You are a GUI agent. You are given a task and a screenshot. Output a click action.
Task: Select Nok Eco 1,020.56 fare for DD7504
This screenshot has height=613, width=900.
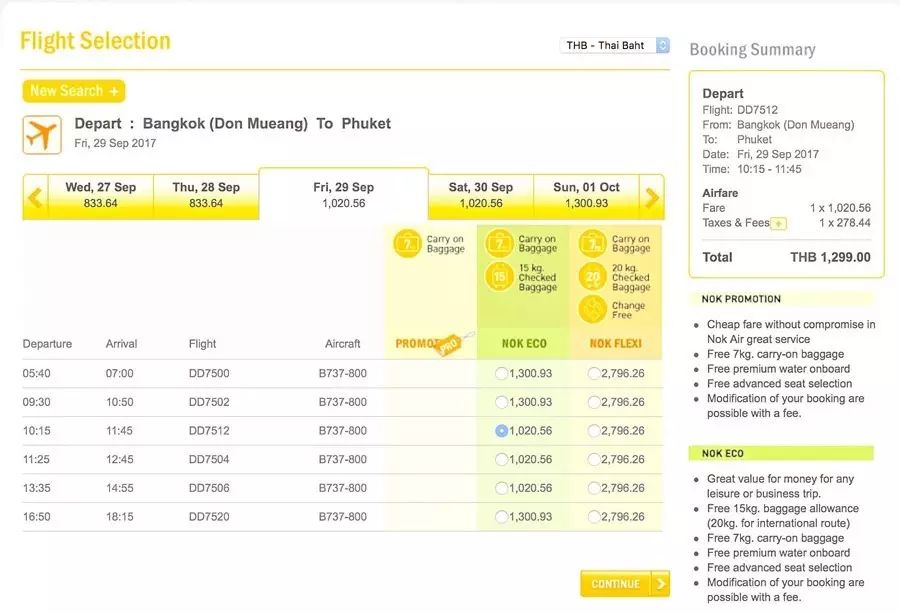tap(501, 460)
